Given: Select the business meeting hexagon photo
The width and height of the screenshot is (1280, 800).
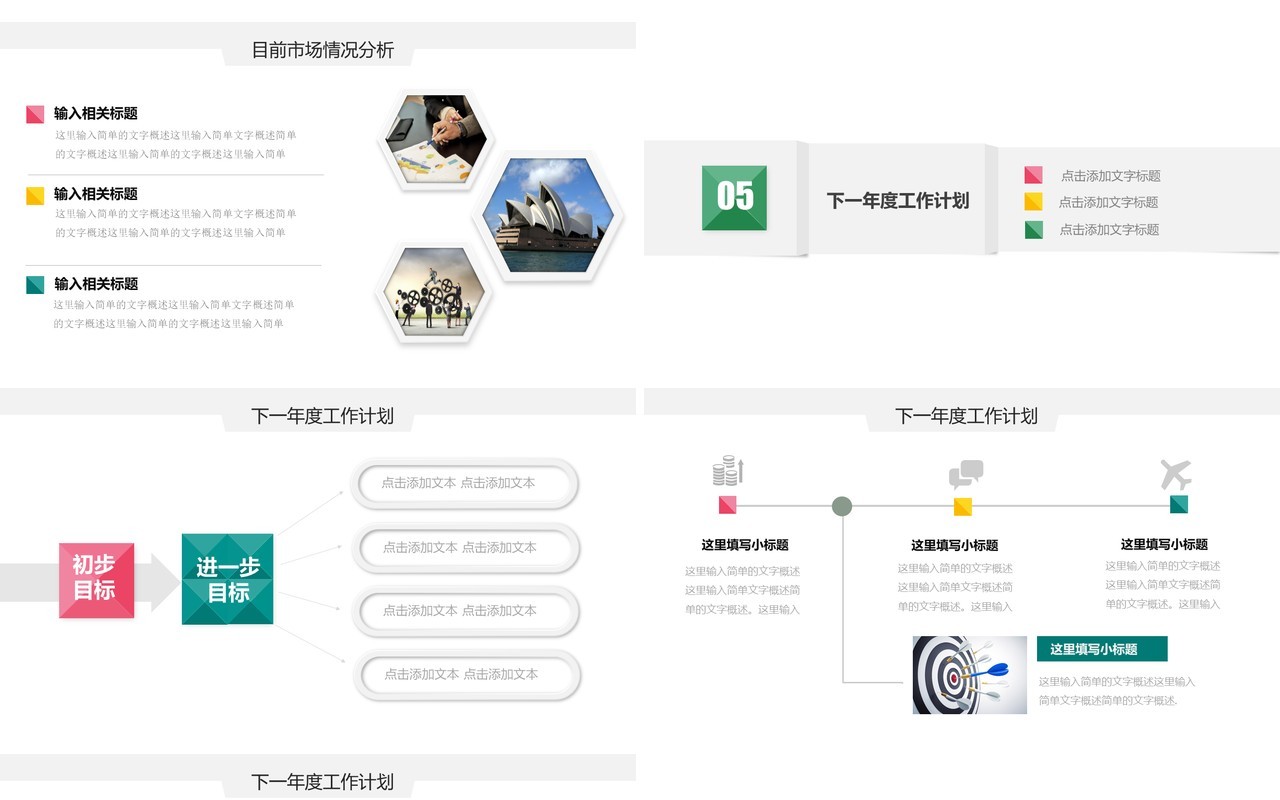Looking at the screenshot, I should pyautogui.click(x=437, y=140).
